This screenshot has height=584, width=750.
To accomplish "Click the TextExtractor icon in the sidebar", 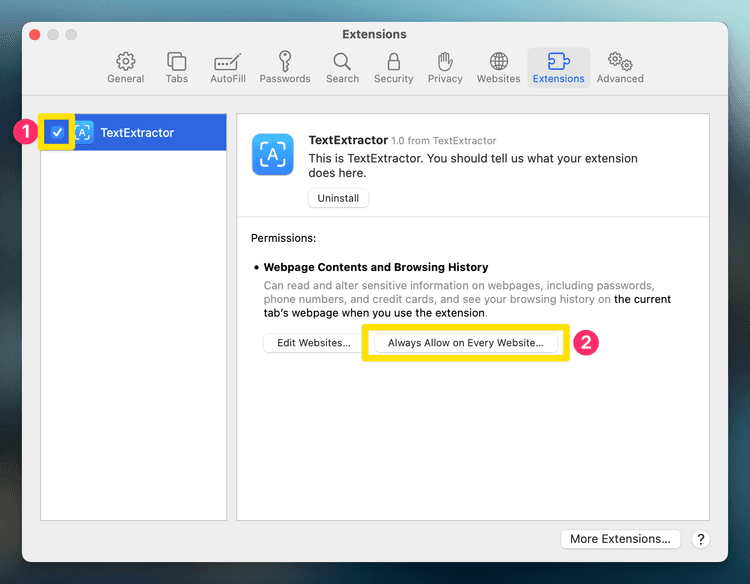I will (84, 132).
